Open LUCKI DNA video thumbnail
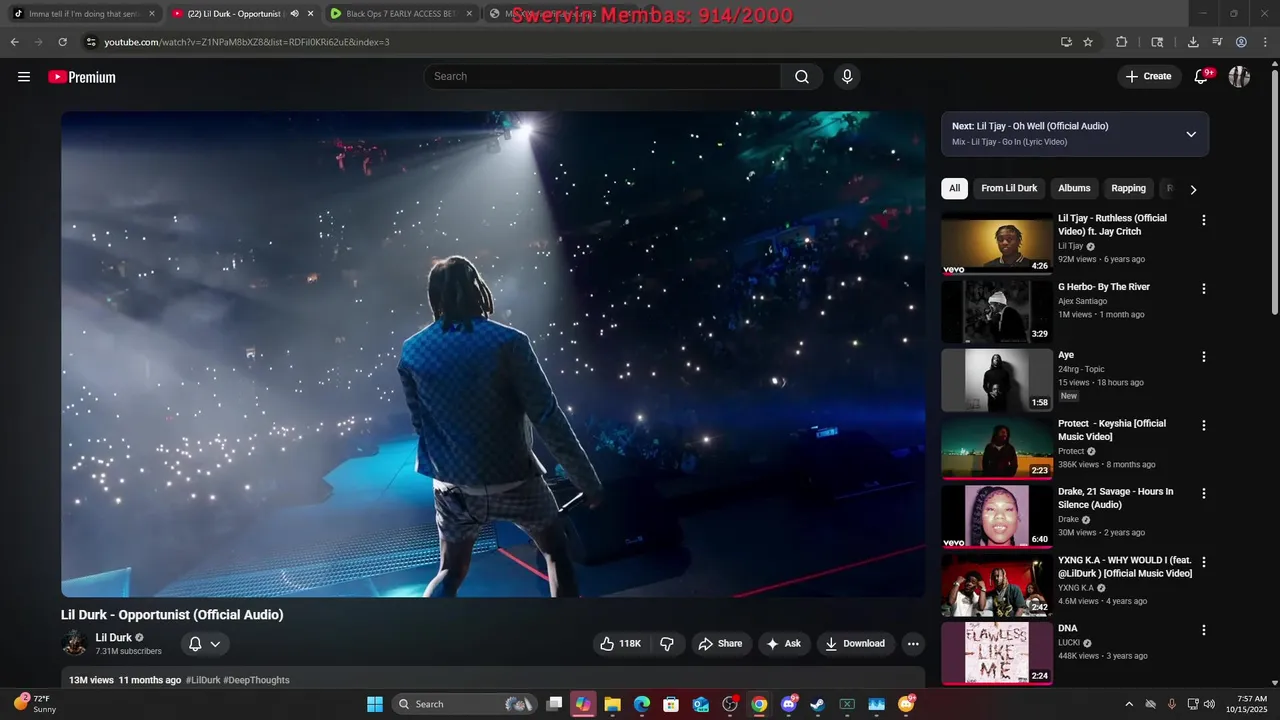Image resolution: width=1280 pixels, height=720 pixels. pos(996,653)
